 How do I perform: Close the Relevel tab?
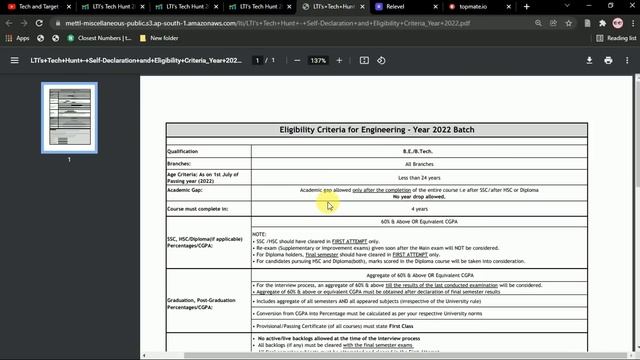tap(435, 7)
